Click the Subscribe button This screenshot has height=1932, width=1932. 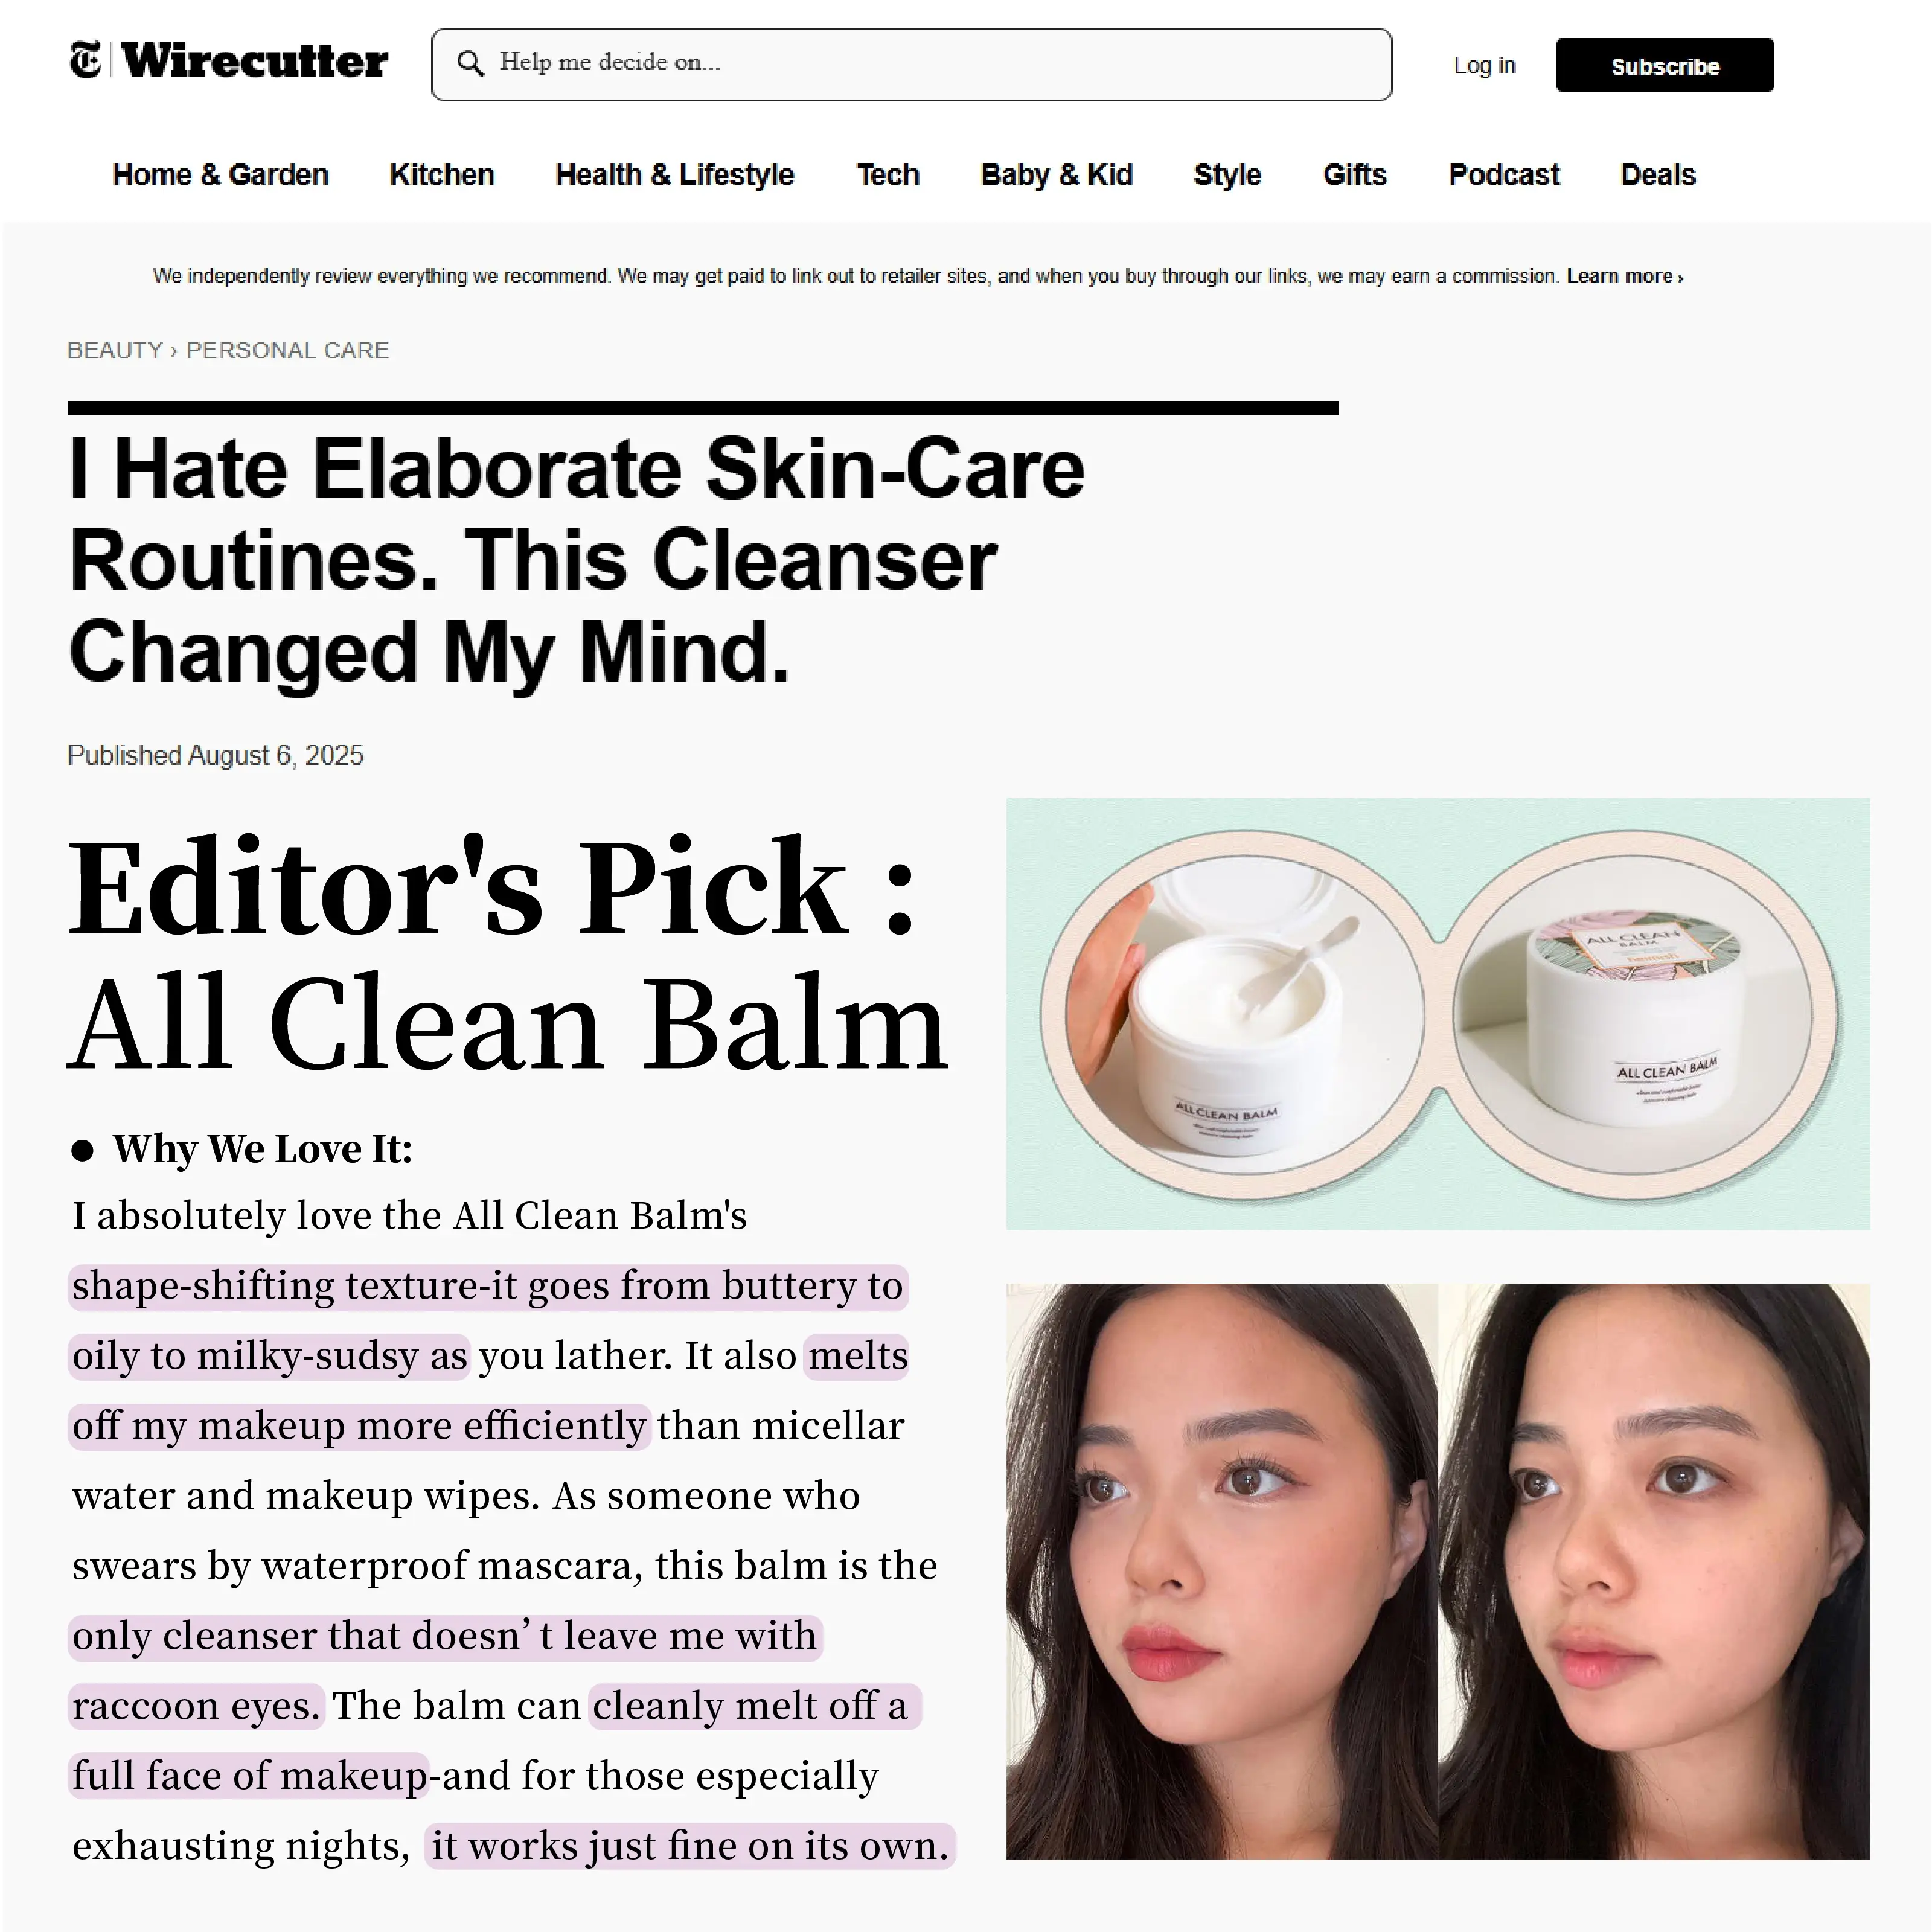click(1664, 65)
